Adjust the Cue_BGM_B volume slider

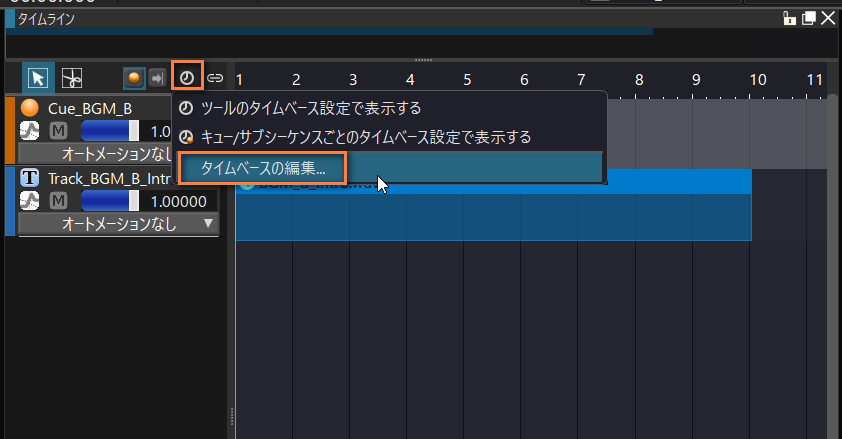click(110, 131)
